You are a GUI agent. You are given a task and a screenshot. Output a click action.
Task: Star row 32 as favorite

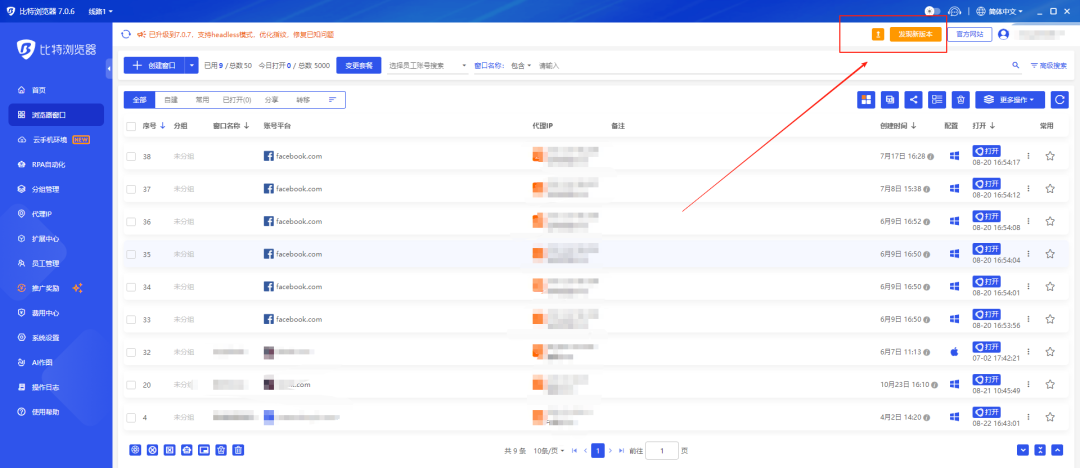point(1050,352)
